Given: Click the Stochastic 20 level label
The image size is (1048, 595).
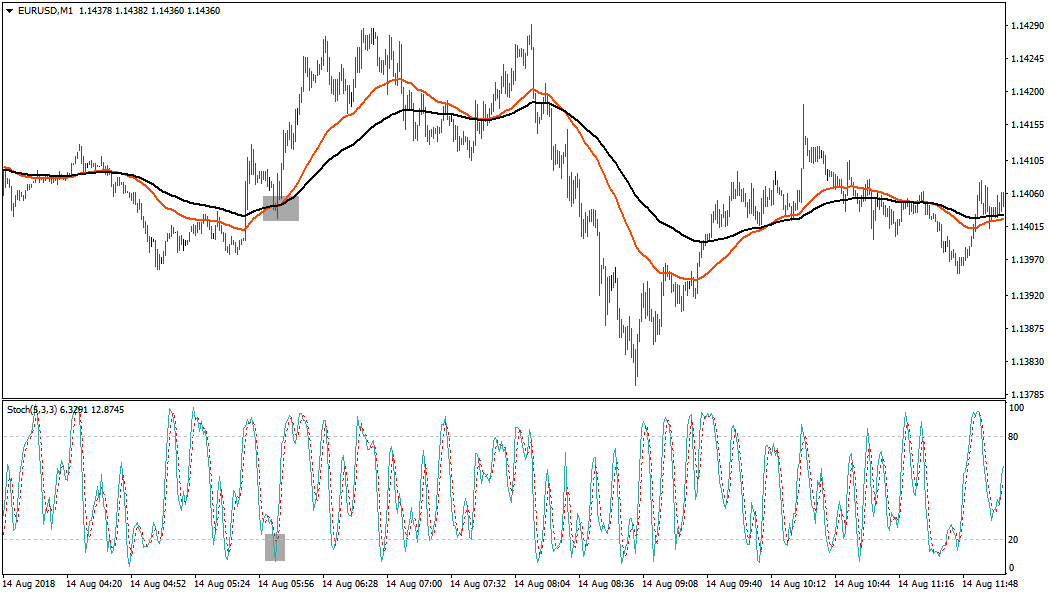Looking at the screenshot, I should [1013, 540].
